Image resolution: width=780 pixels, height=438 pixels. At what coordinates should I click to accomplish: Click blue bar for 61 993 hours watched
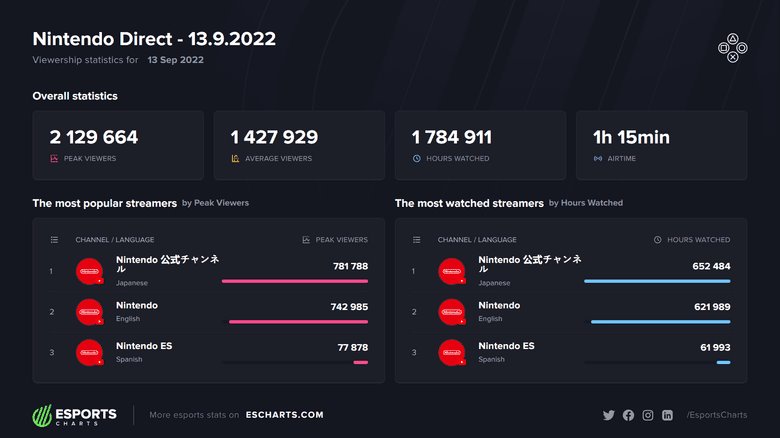[723, 362]
